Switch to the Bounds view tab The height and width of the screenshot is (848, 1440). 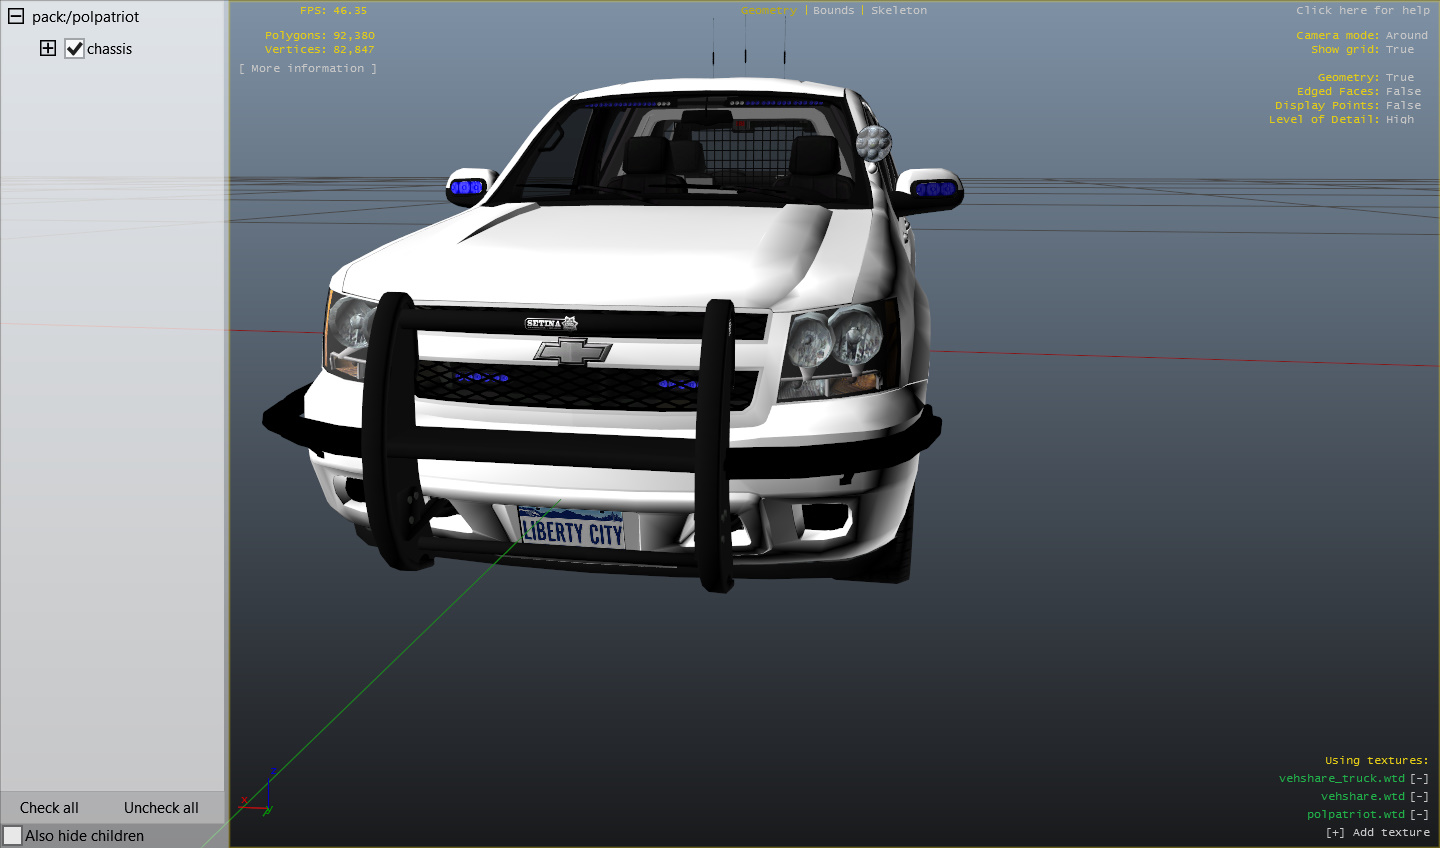coord(833,10)
